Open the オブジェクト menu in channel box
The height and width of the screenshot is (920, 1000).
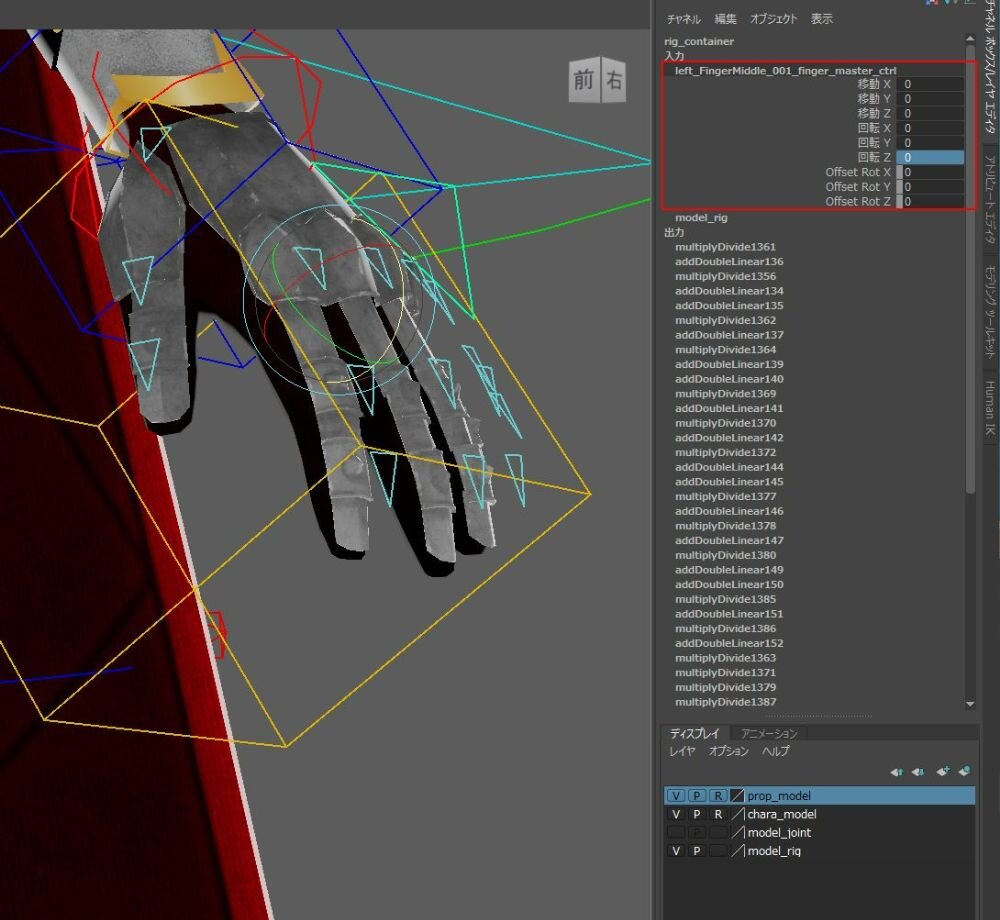(x=773, y=19)
